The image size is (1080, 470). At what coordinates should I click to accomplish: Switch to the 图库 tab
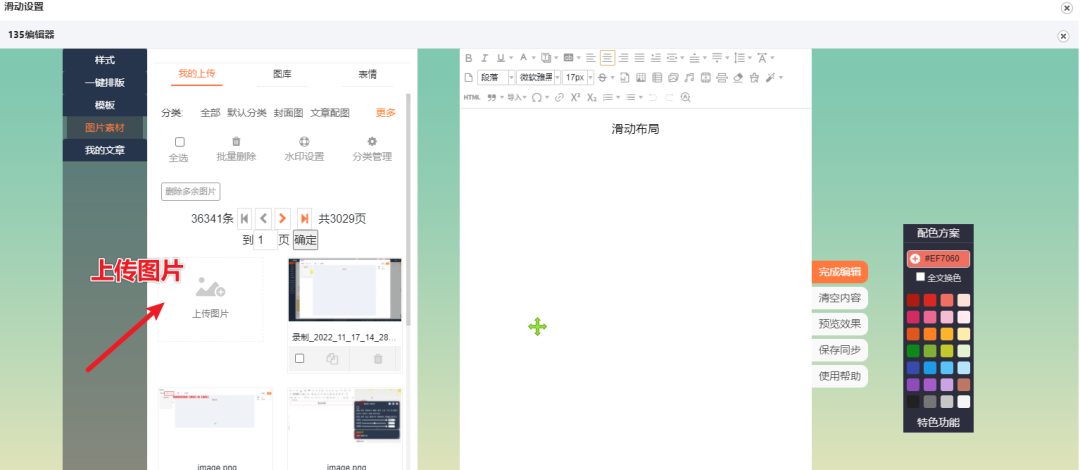pos(282,74)
